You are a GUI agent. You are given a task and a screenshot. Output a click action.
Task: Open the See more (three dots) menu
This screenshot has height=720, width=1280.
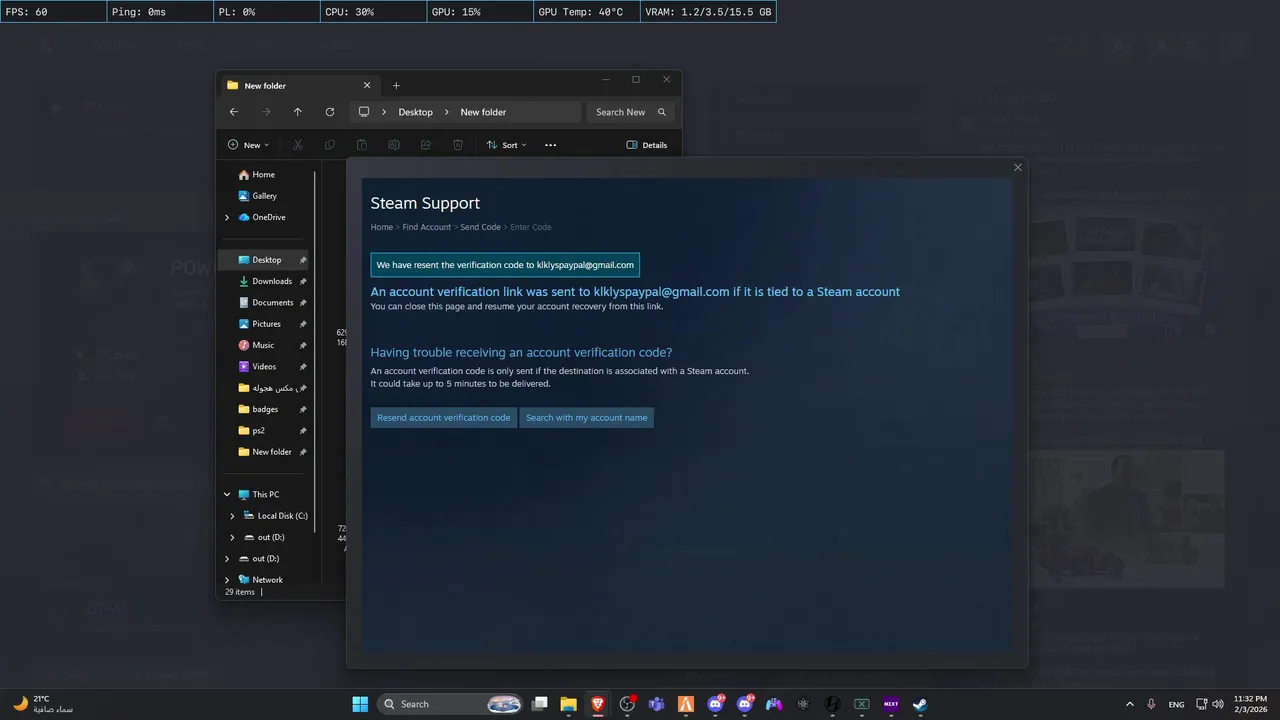tap(550, 145)
